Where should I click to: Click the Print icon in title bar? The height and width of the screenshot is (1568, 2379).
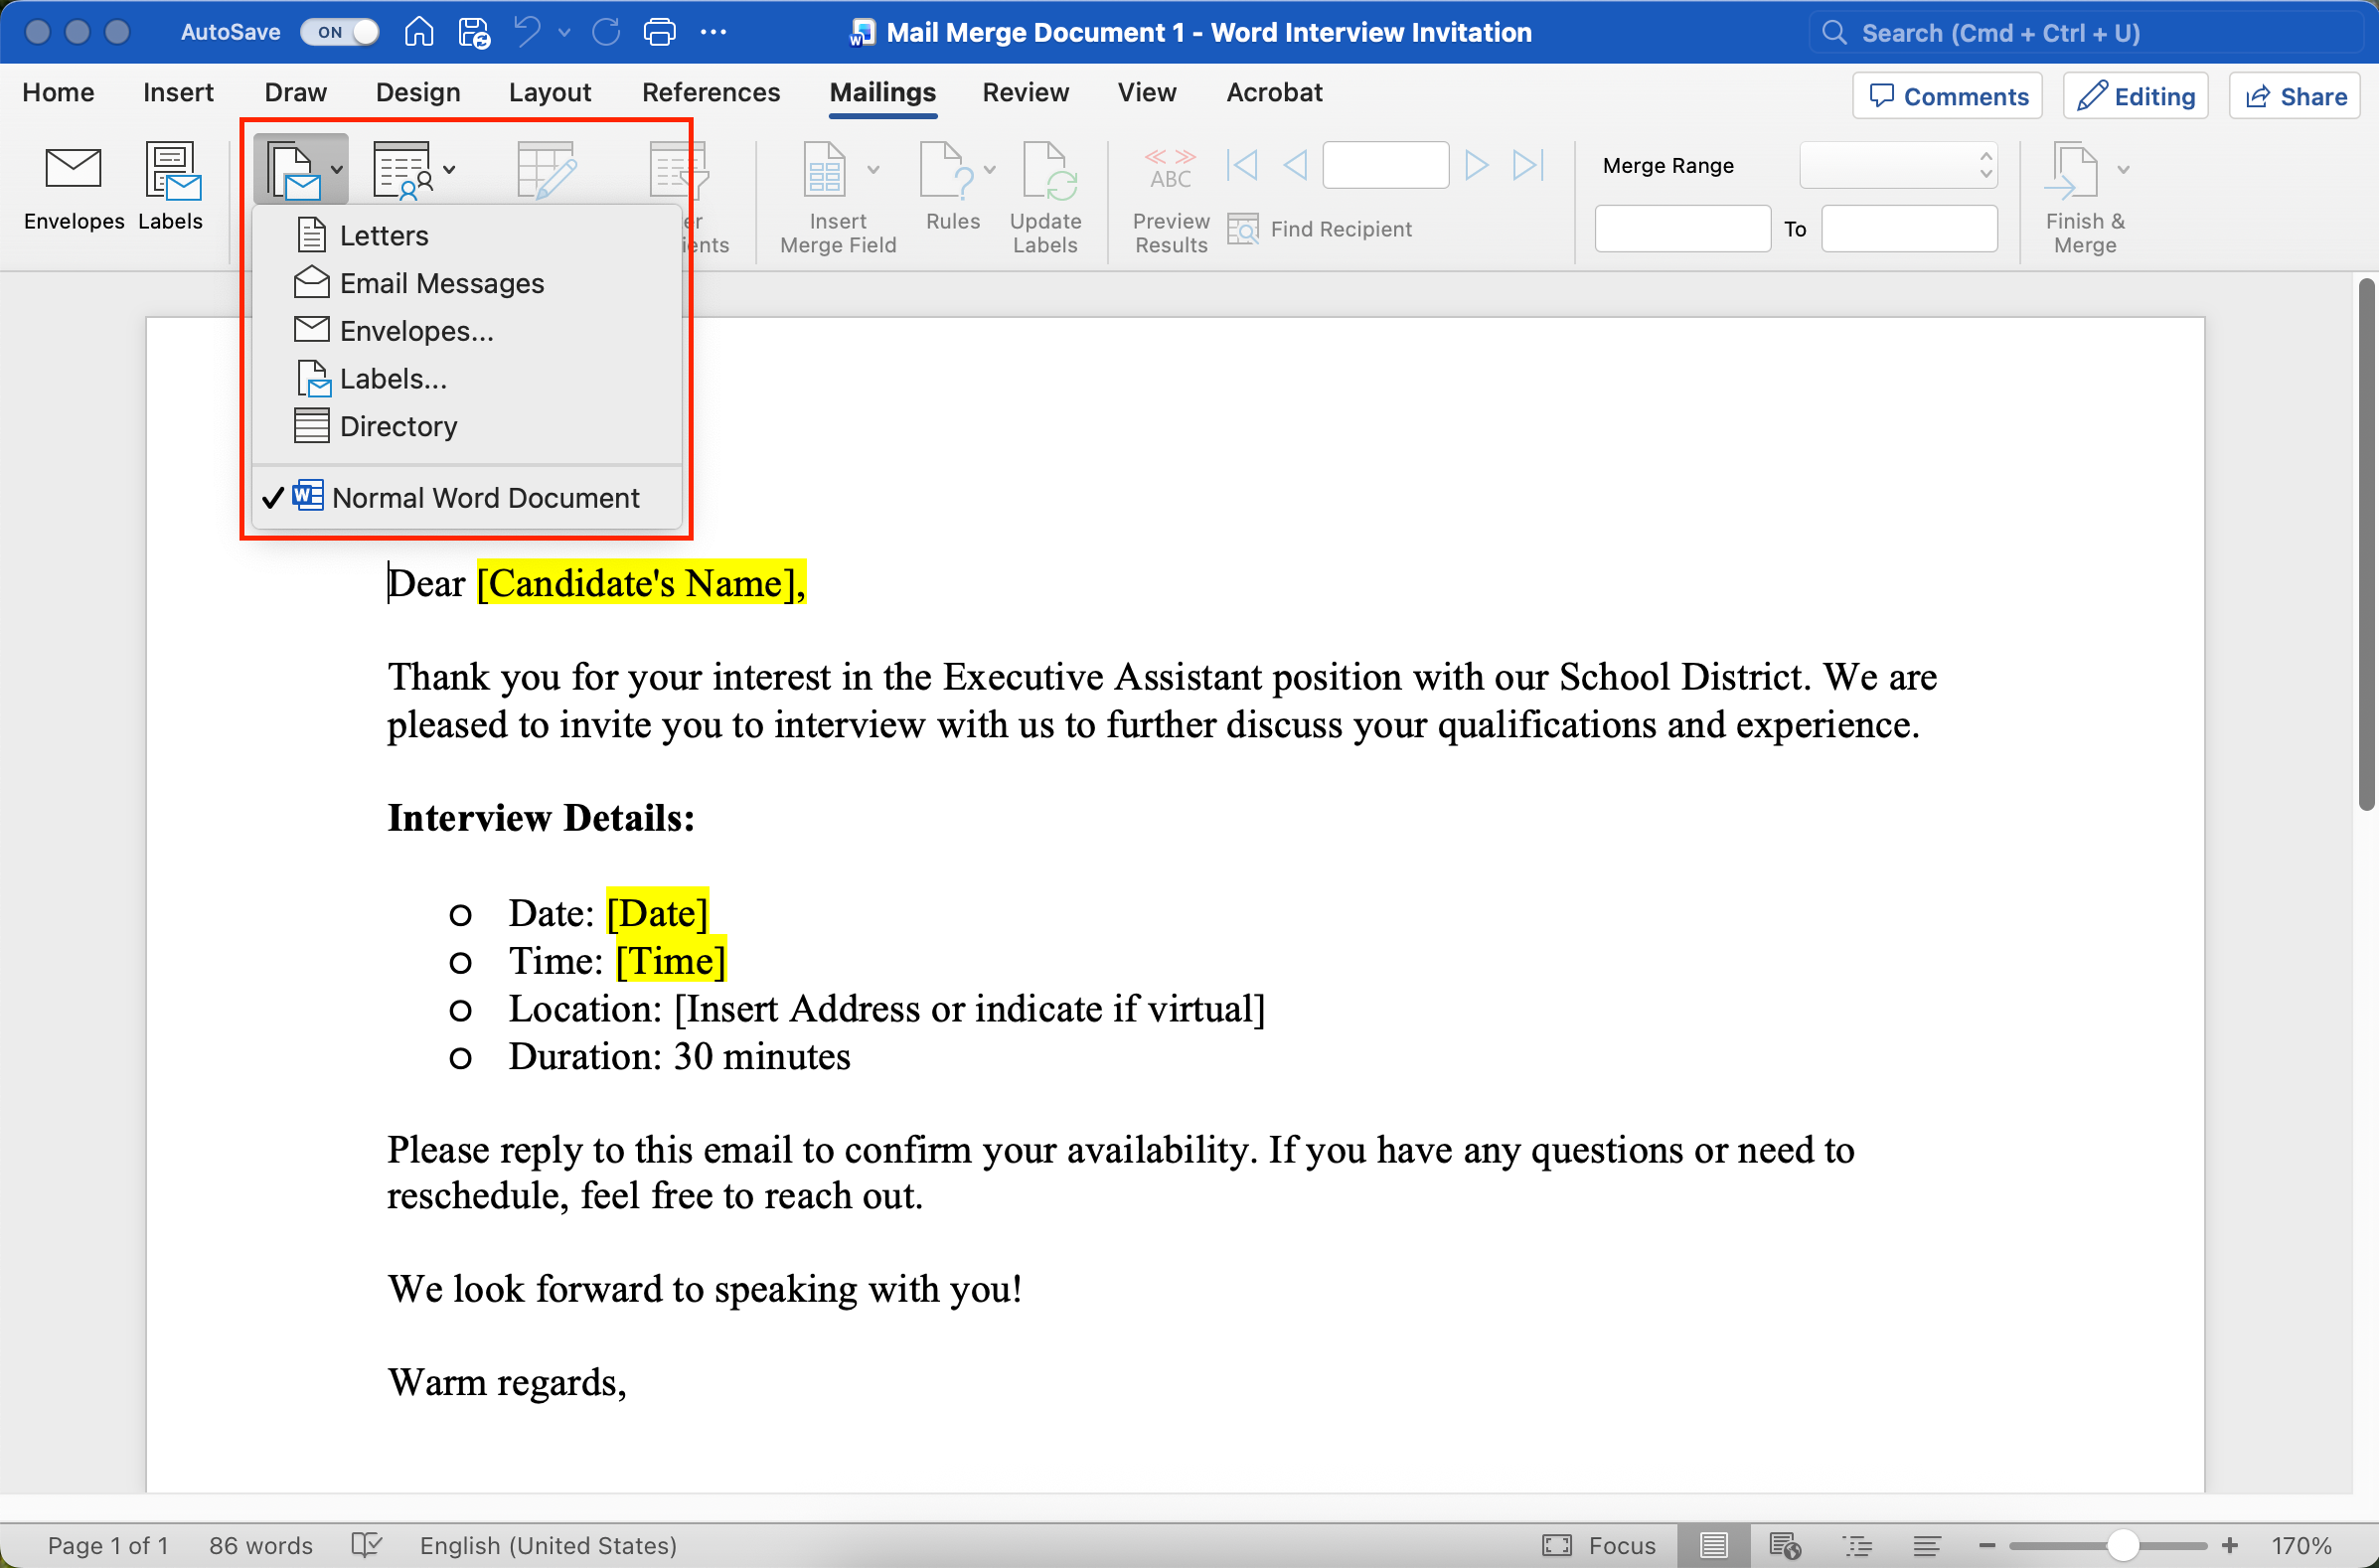[x=659, y=32]
